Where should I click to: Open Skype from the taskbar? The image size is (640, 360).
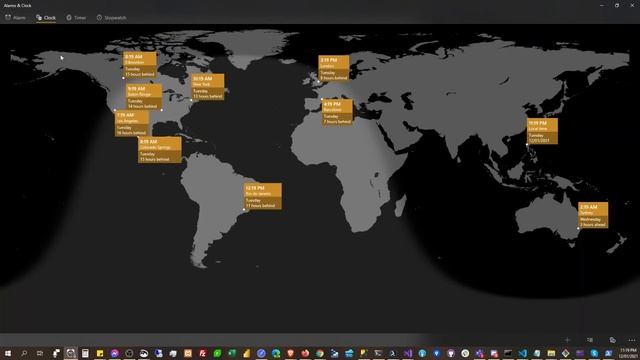pyautogui.click(x=594, y=353)
